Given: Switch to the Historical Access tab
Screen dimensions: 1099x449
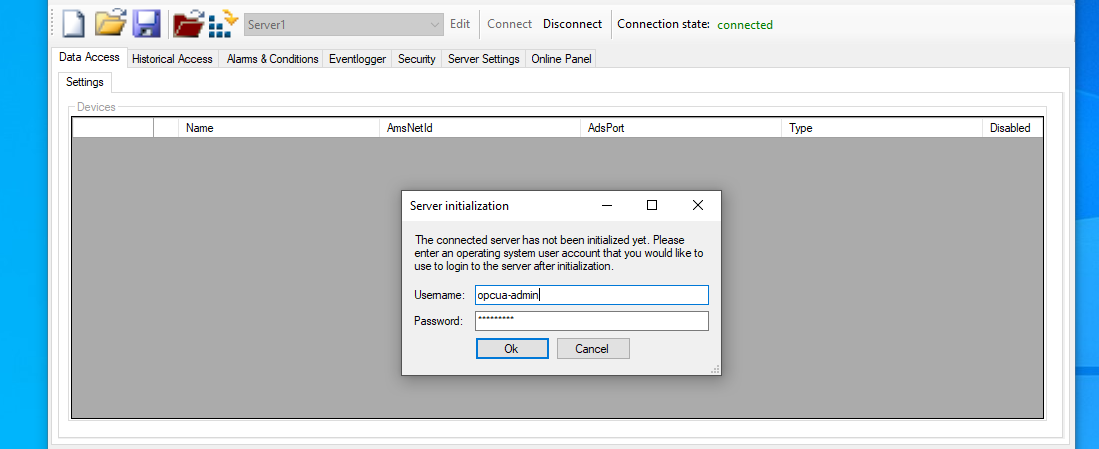Looking at the screenshot, I should point(172,60).
